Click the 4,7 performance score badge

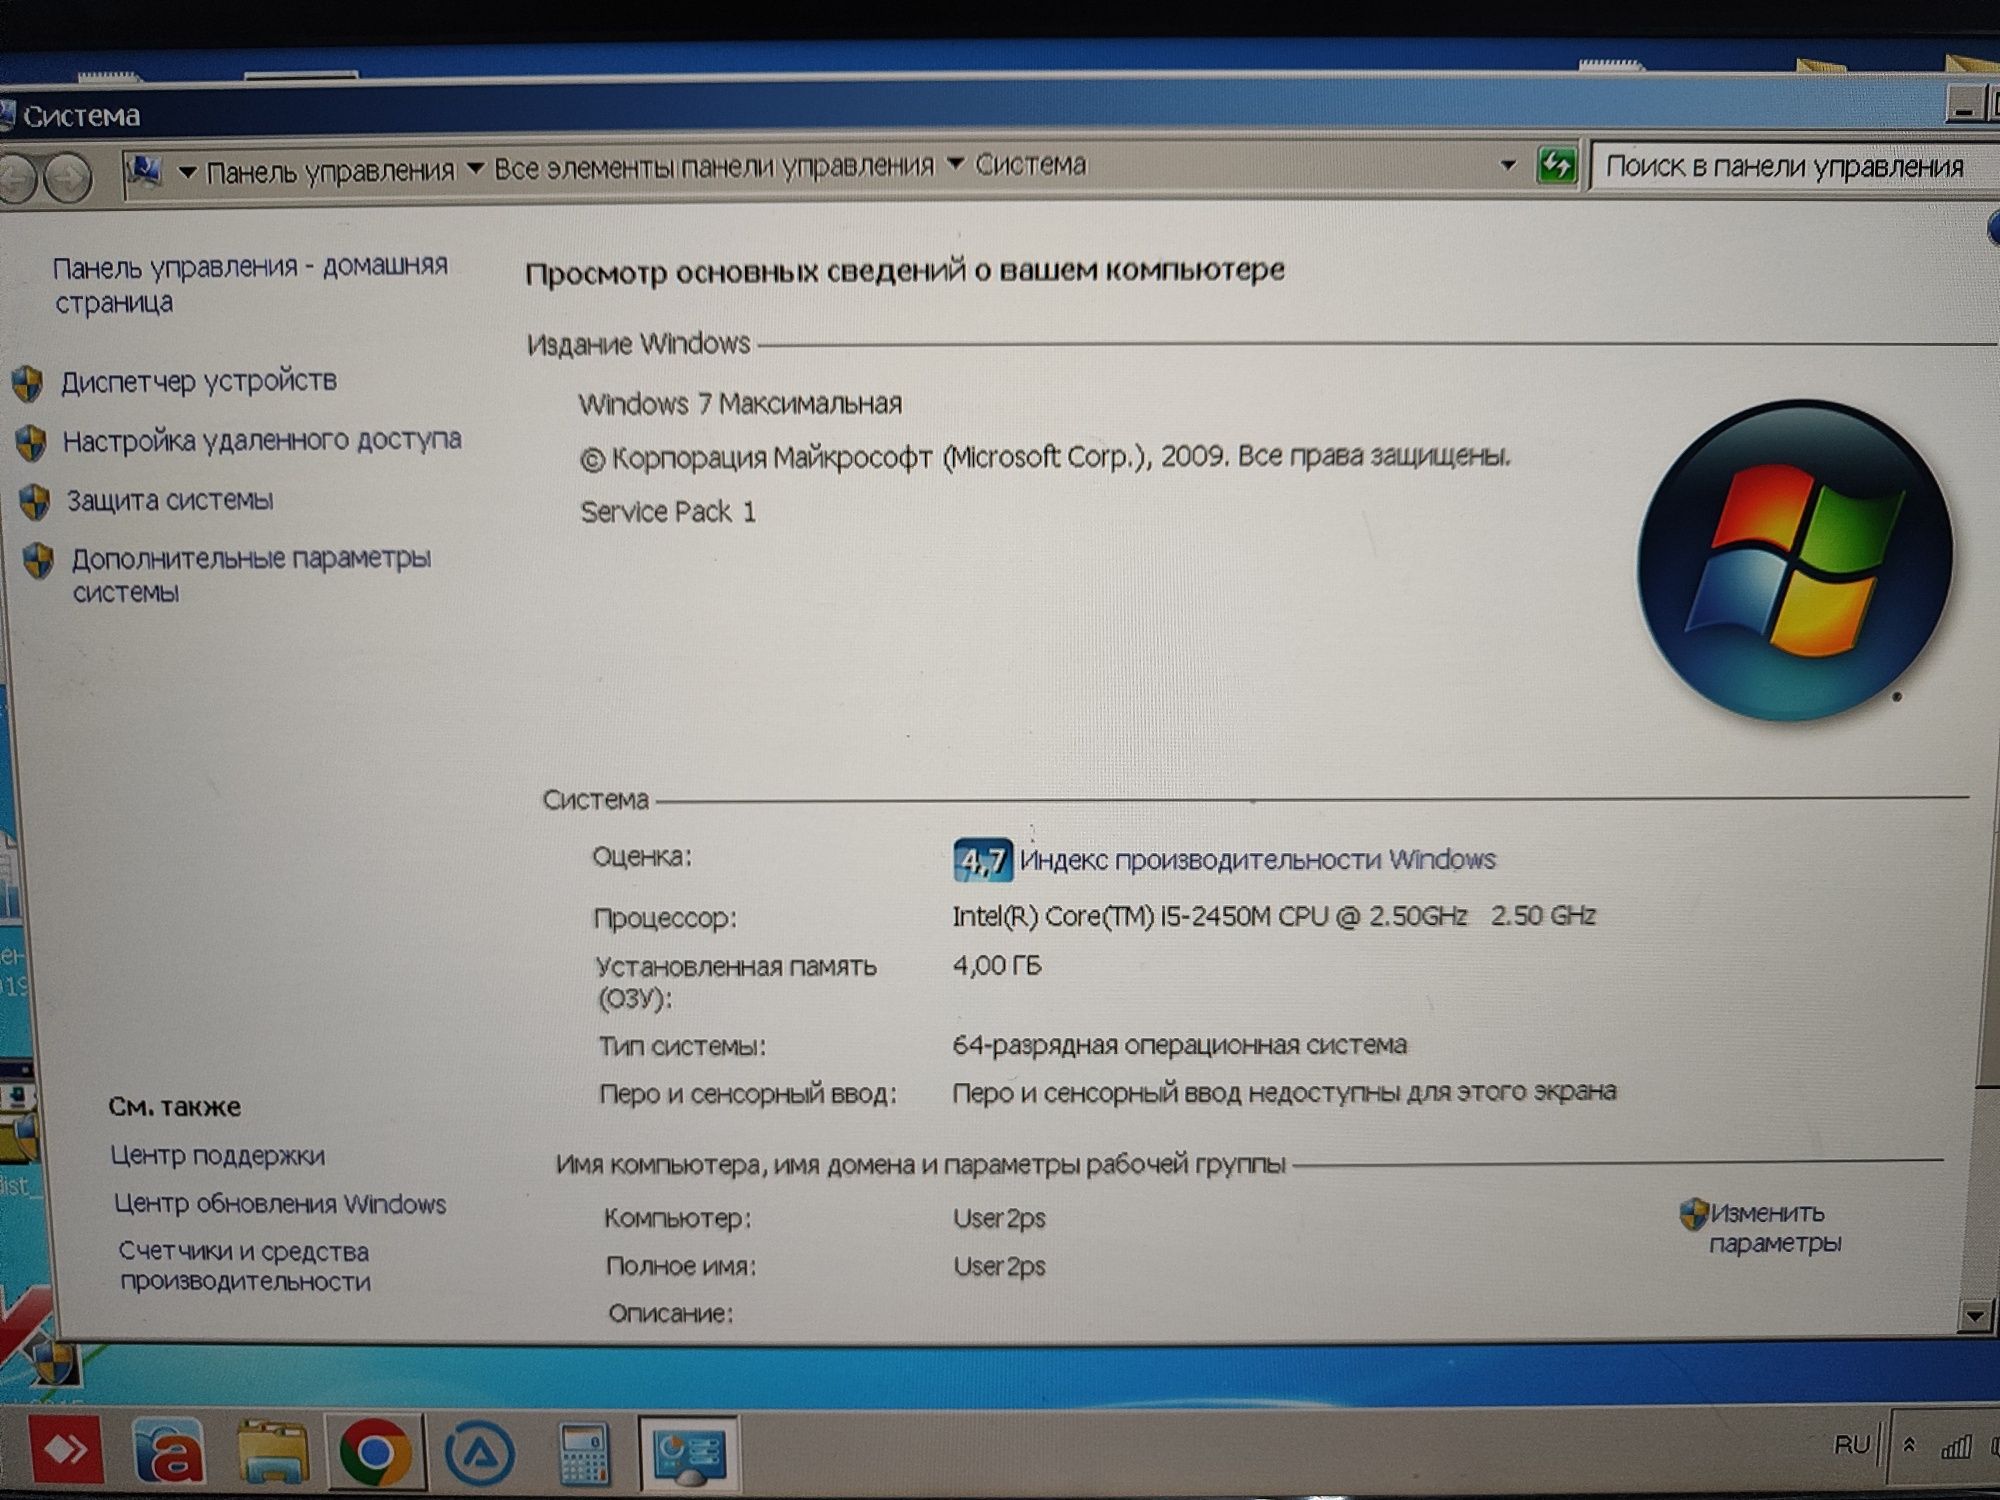point(982,860)
